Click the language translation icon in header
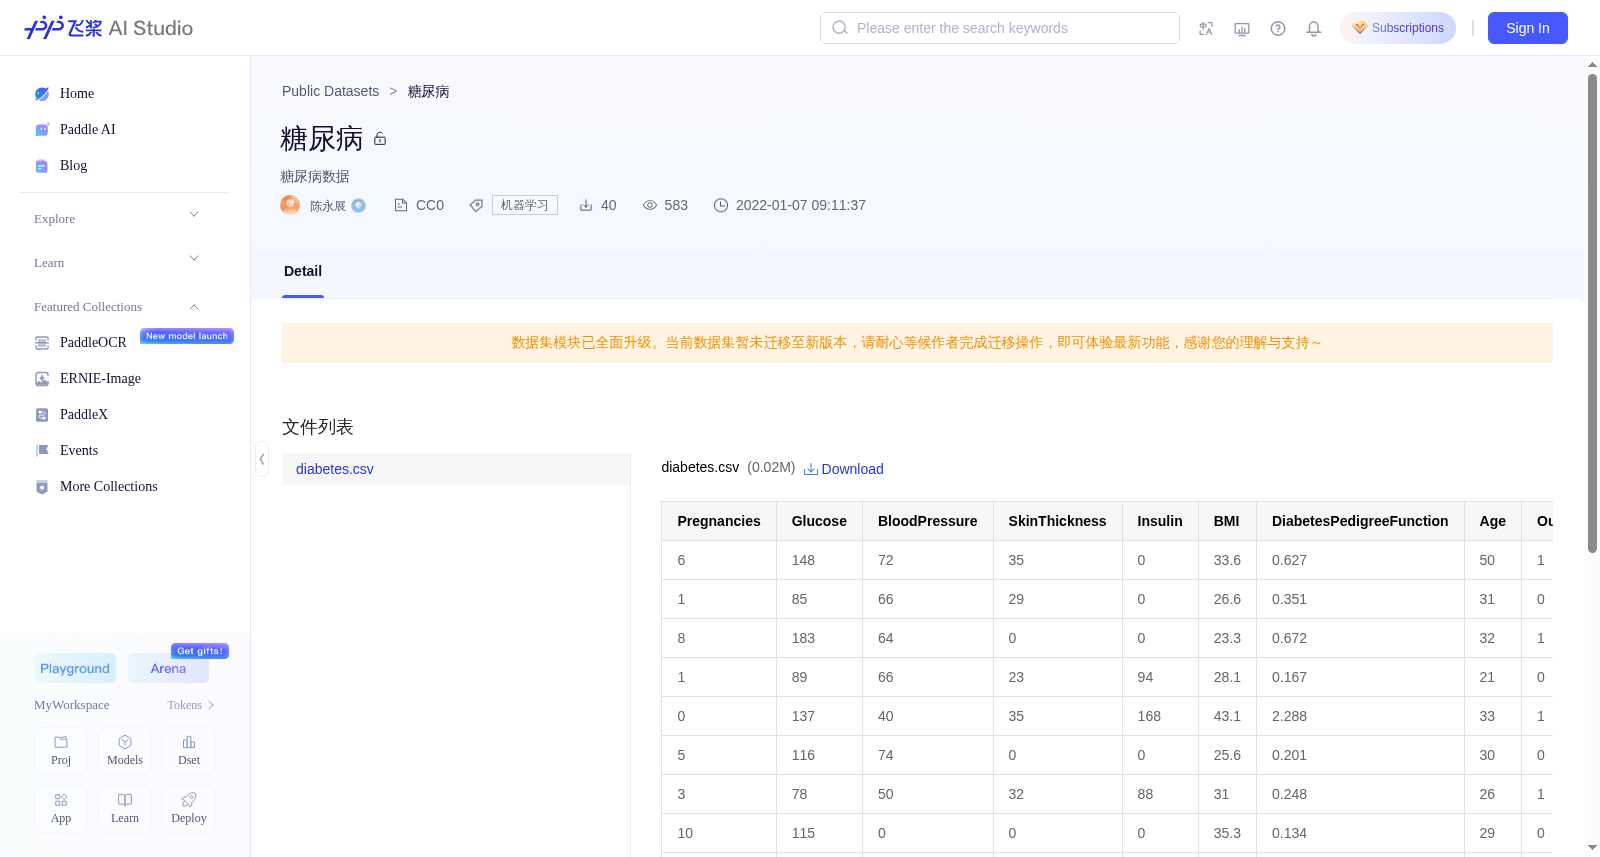This screenshot has width=1600, height=857. [x=1206, y=29]
